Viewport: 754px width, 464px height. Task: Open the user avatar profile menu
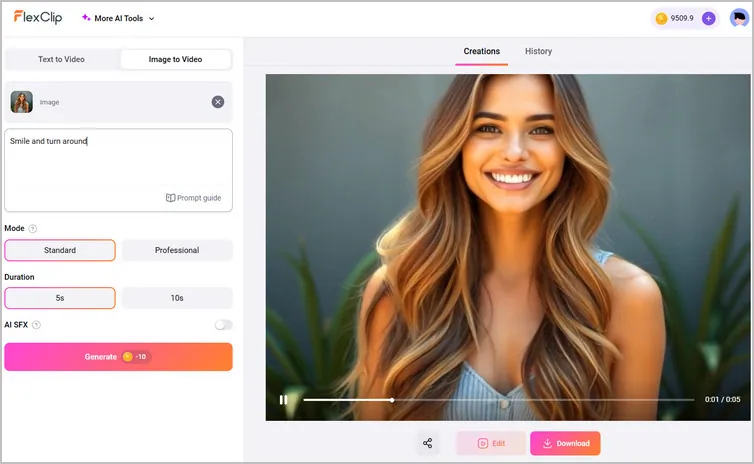tap(739, 18)
